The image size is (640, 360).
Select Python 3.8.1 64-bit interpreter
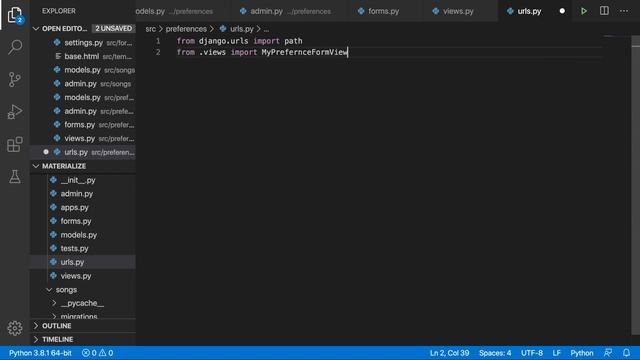[x=40, y=353]
